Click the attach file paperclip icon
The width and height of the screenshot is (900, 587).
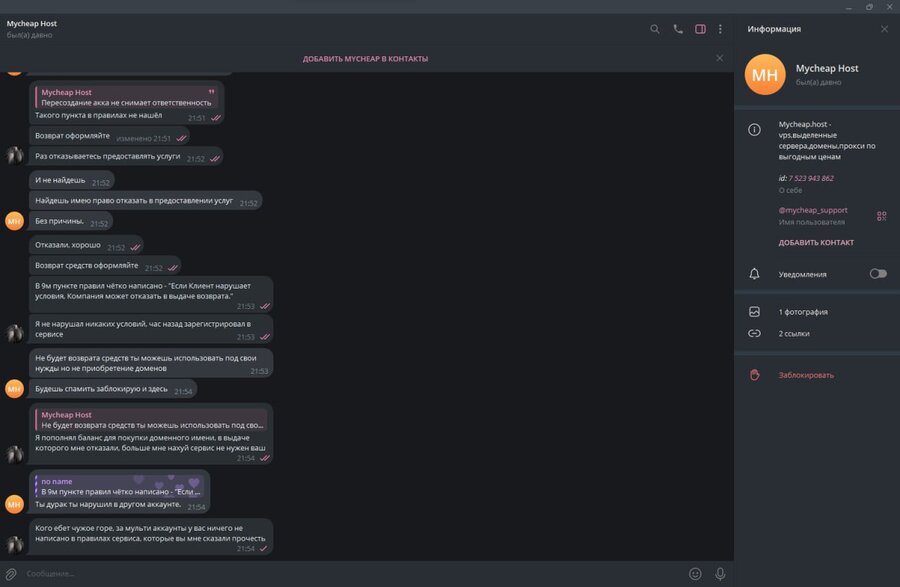pyautogui.click(x=12, y=574)
